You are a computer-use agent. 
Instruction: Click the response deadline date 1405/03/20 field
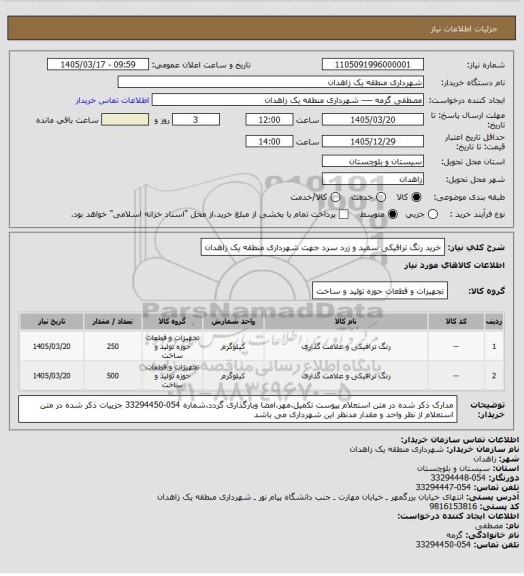pos(373,120)
